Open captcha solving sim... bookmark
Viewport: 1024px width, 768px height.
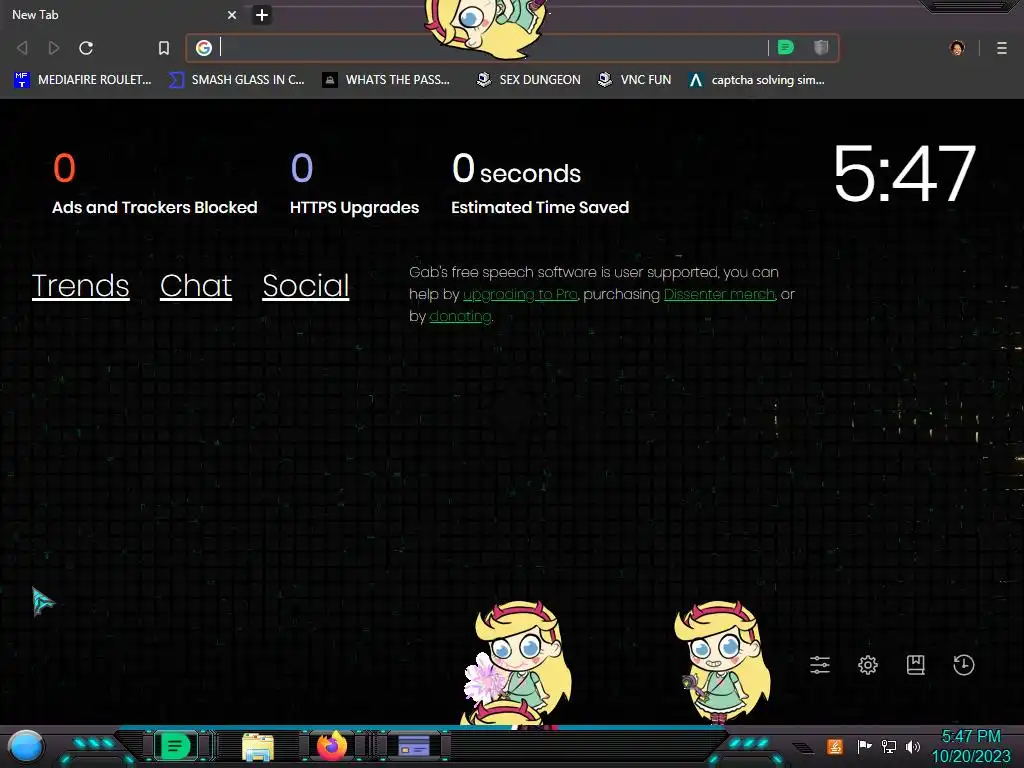(756, 80)
